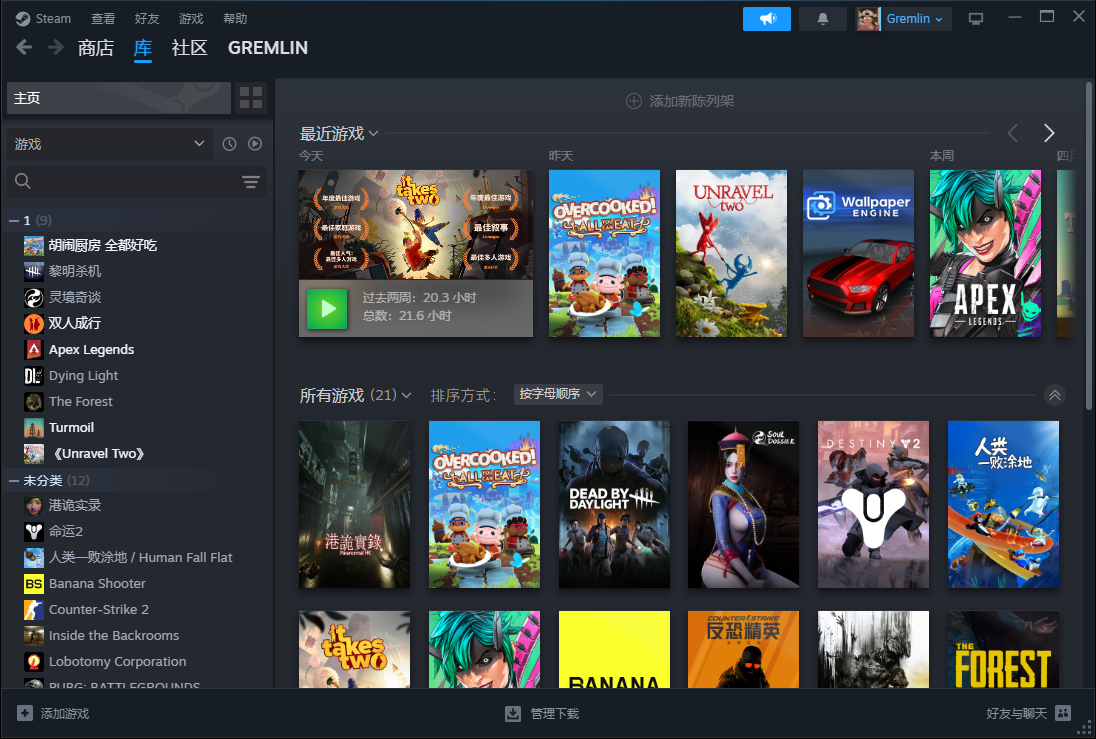The width and height of the screenshot is (1096, 739).
Task: Switch to the 商店 store tab
Action: click(x=95, y=48)
